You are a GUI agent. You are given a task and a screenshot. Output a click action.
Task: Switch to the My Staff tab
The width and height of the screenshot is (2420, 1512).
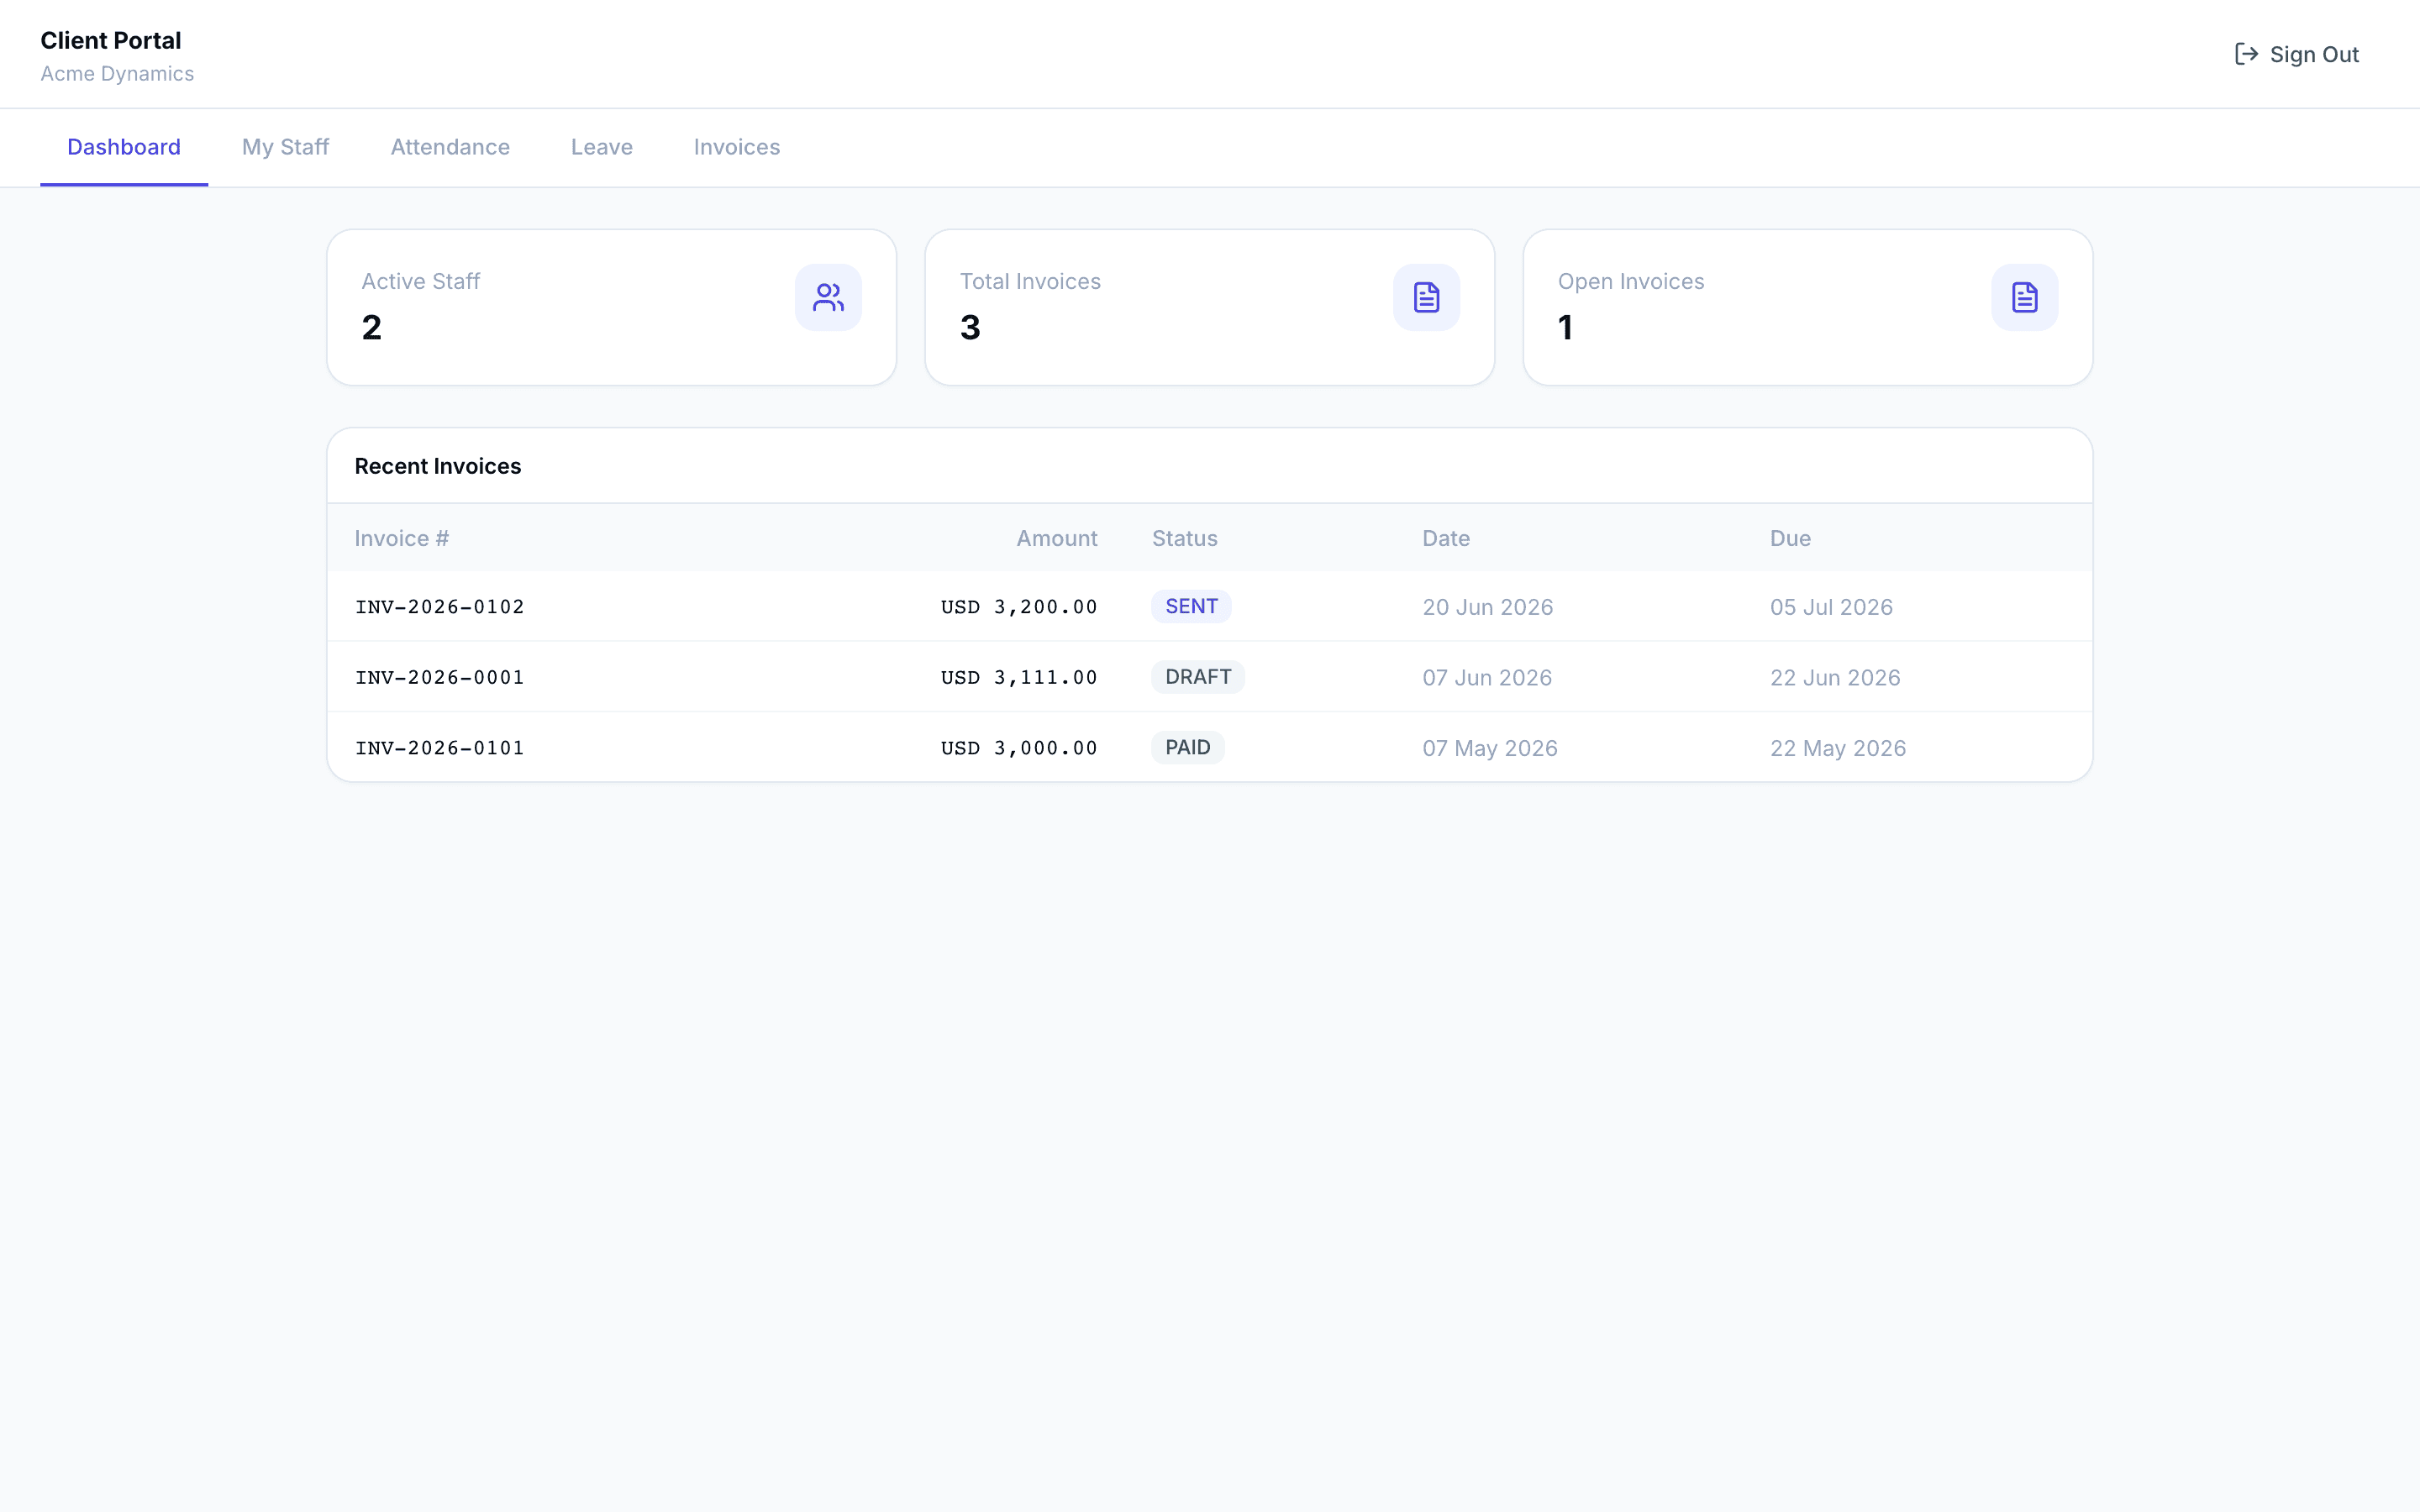[x=285, y=147]
